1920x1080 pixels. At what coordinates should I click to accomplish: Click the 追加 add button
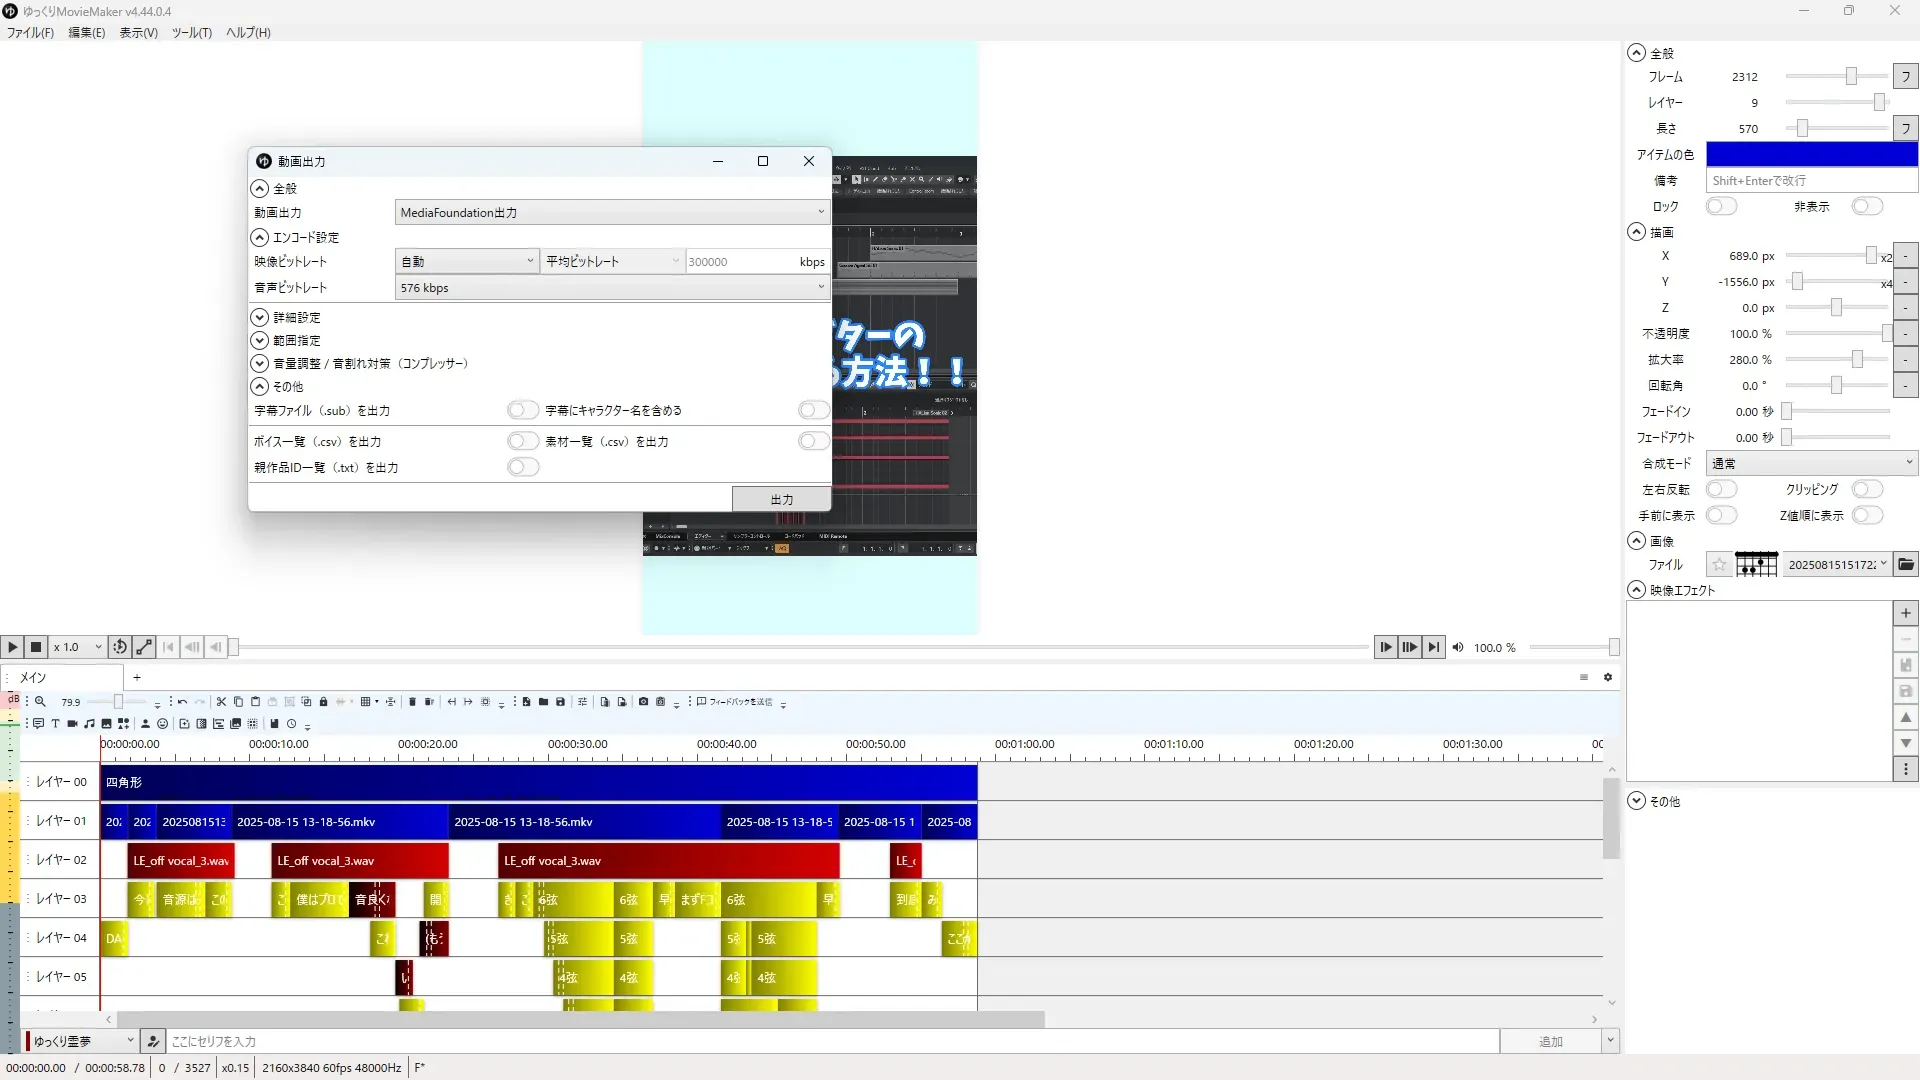(1549, 1041)
